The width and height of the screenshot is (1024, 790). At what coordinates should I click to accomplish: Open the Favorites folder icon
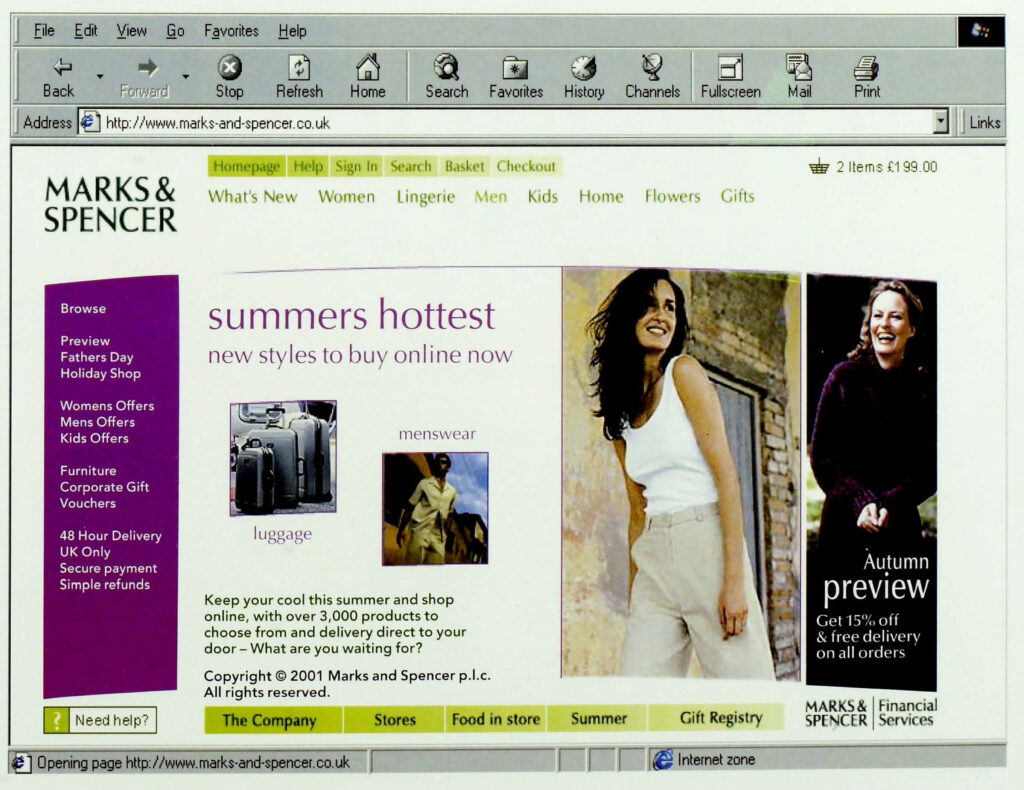click(515, 68)
